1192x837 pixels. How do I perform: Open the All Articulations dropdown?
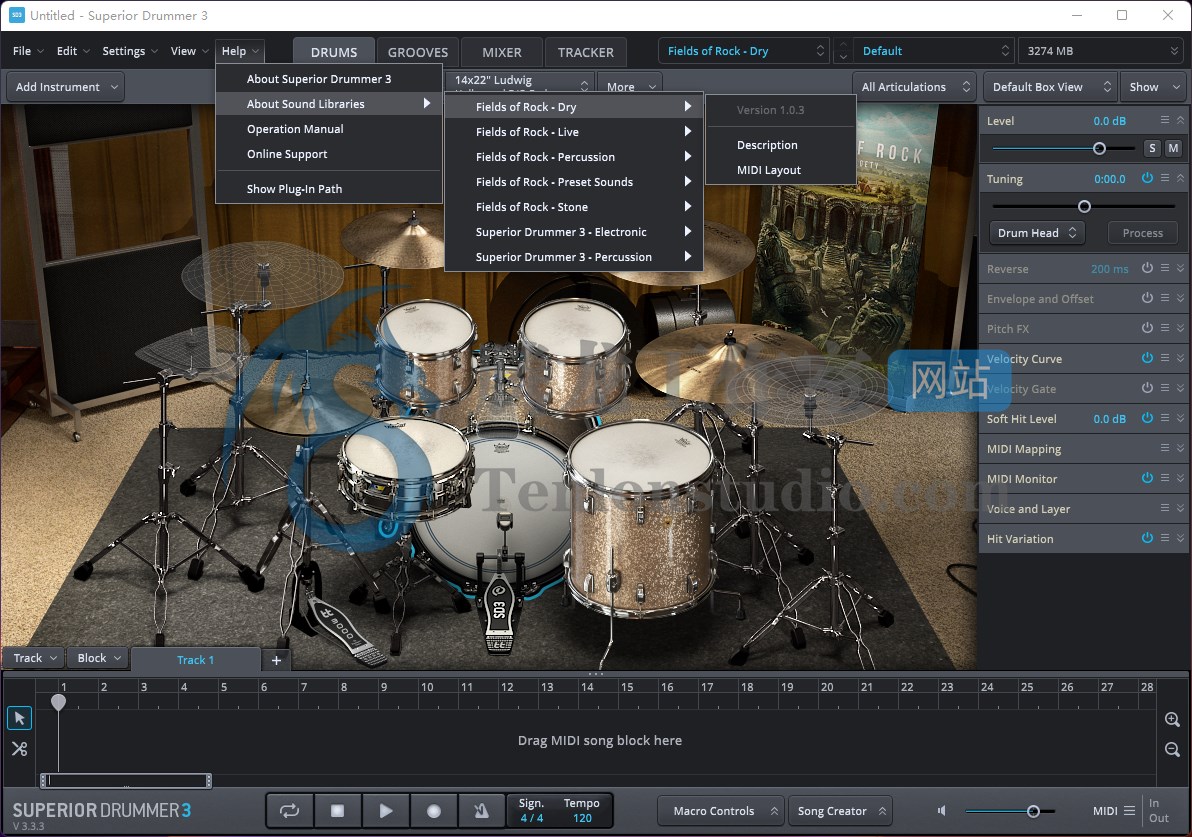(x=915, y=87)
